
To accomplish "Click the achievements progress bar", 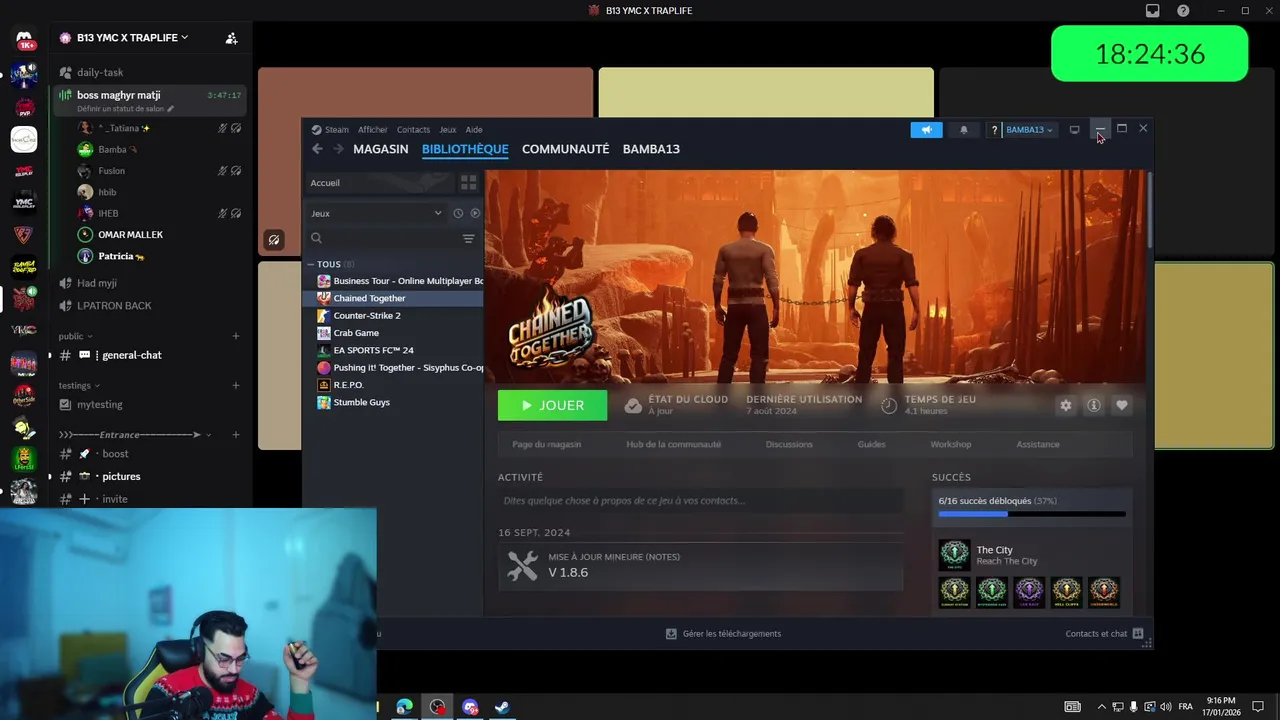I will 1032,514.
